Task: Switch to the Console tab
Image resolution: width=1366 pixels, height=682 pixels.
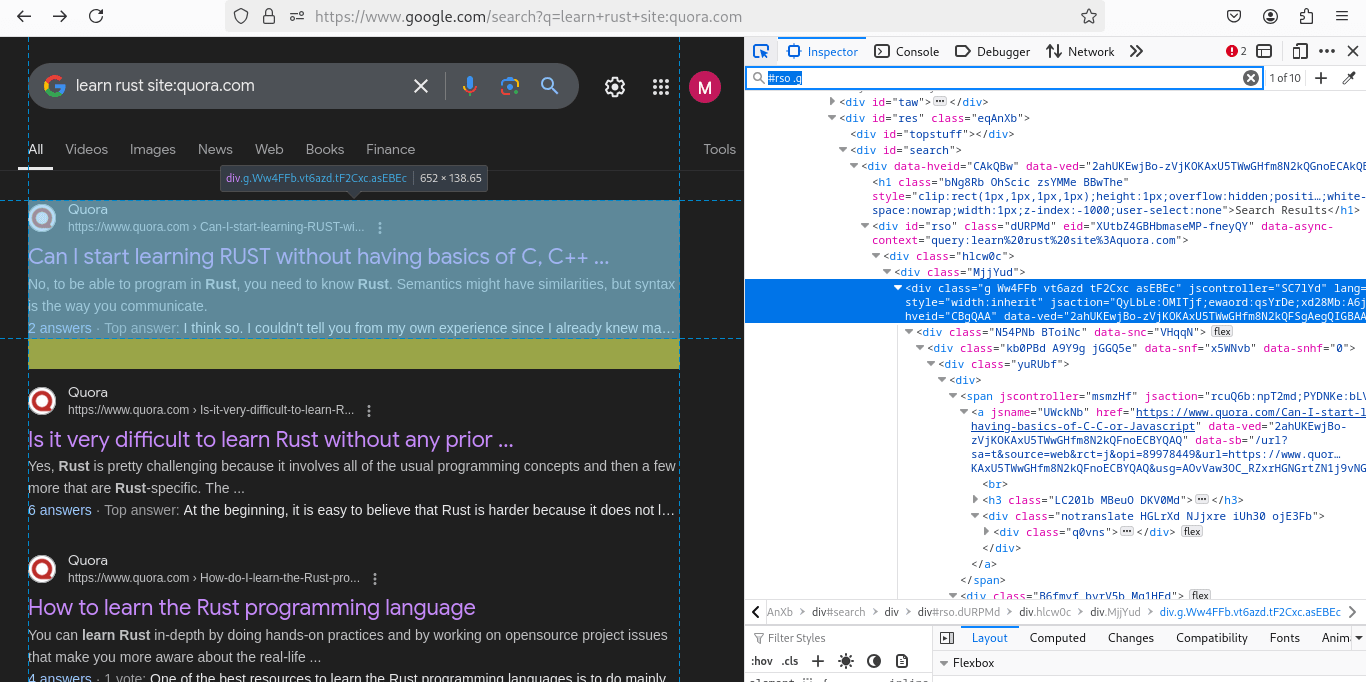Action: 907,51
